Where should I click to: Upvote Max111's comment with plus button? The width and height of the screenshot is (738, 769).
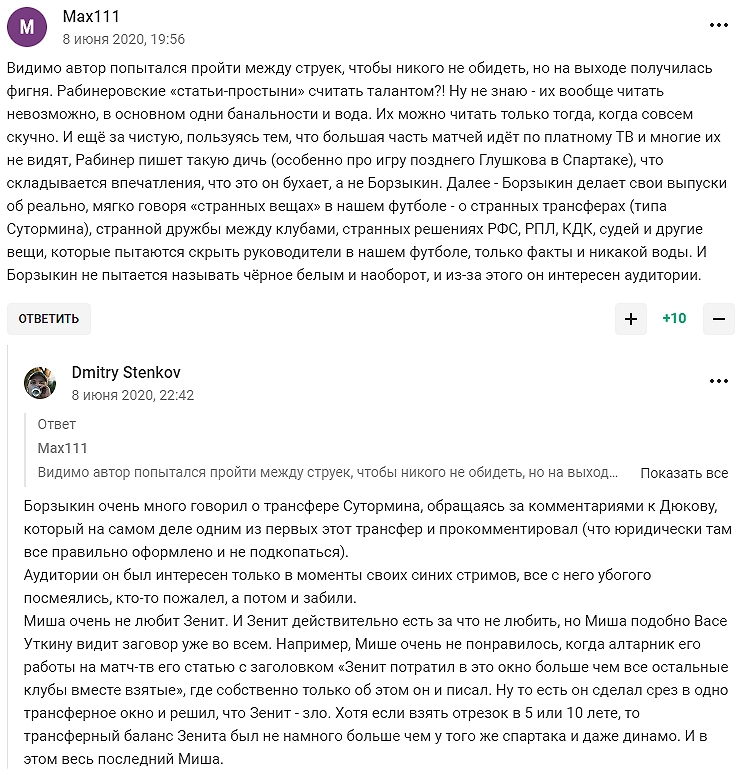pos(630,319)
